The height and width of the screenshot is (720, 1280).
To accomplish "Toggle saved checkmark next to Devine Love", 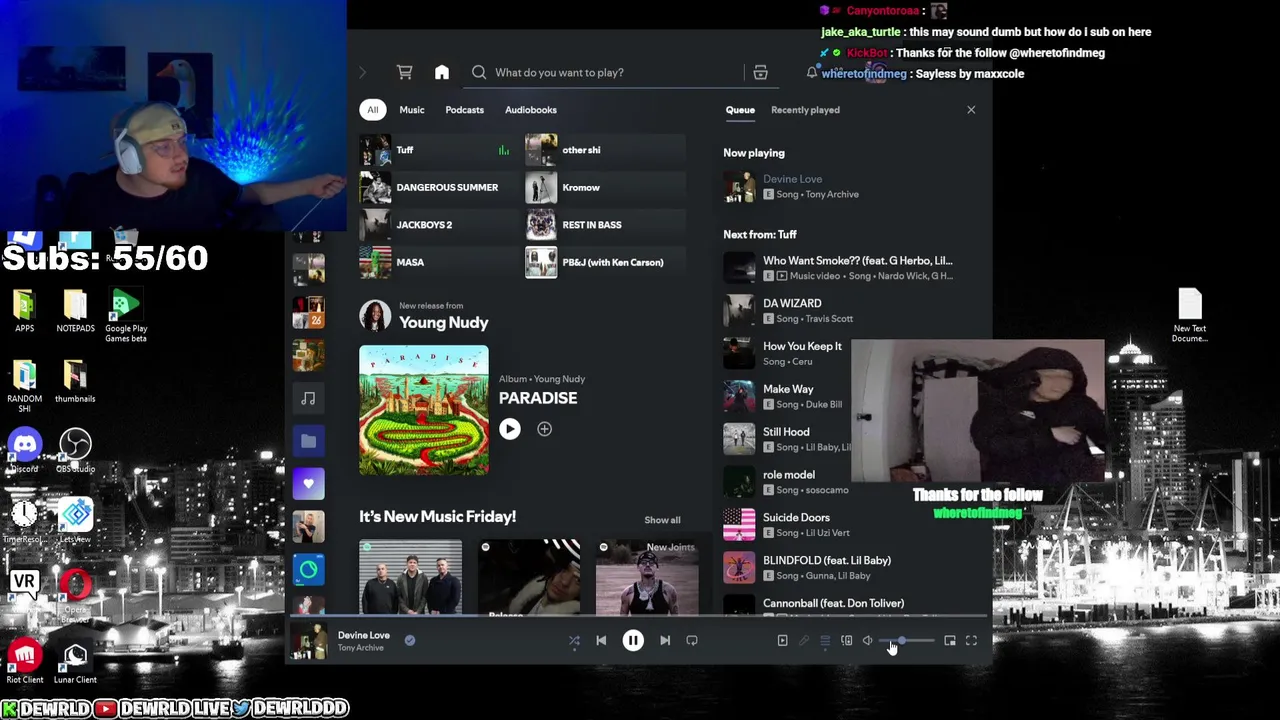I will [410, 641].
